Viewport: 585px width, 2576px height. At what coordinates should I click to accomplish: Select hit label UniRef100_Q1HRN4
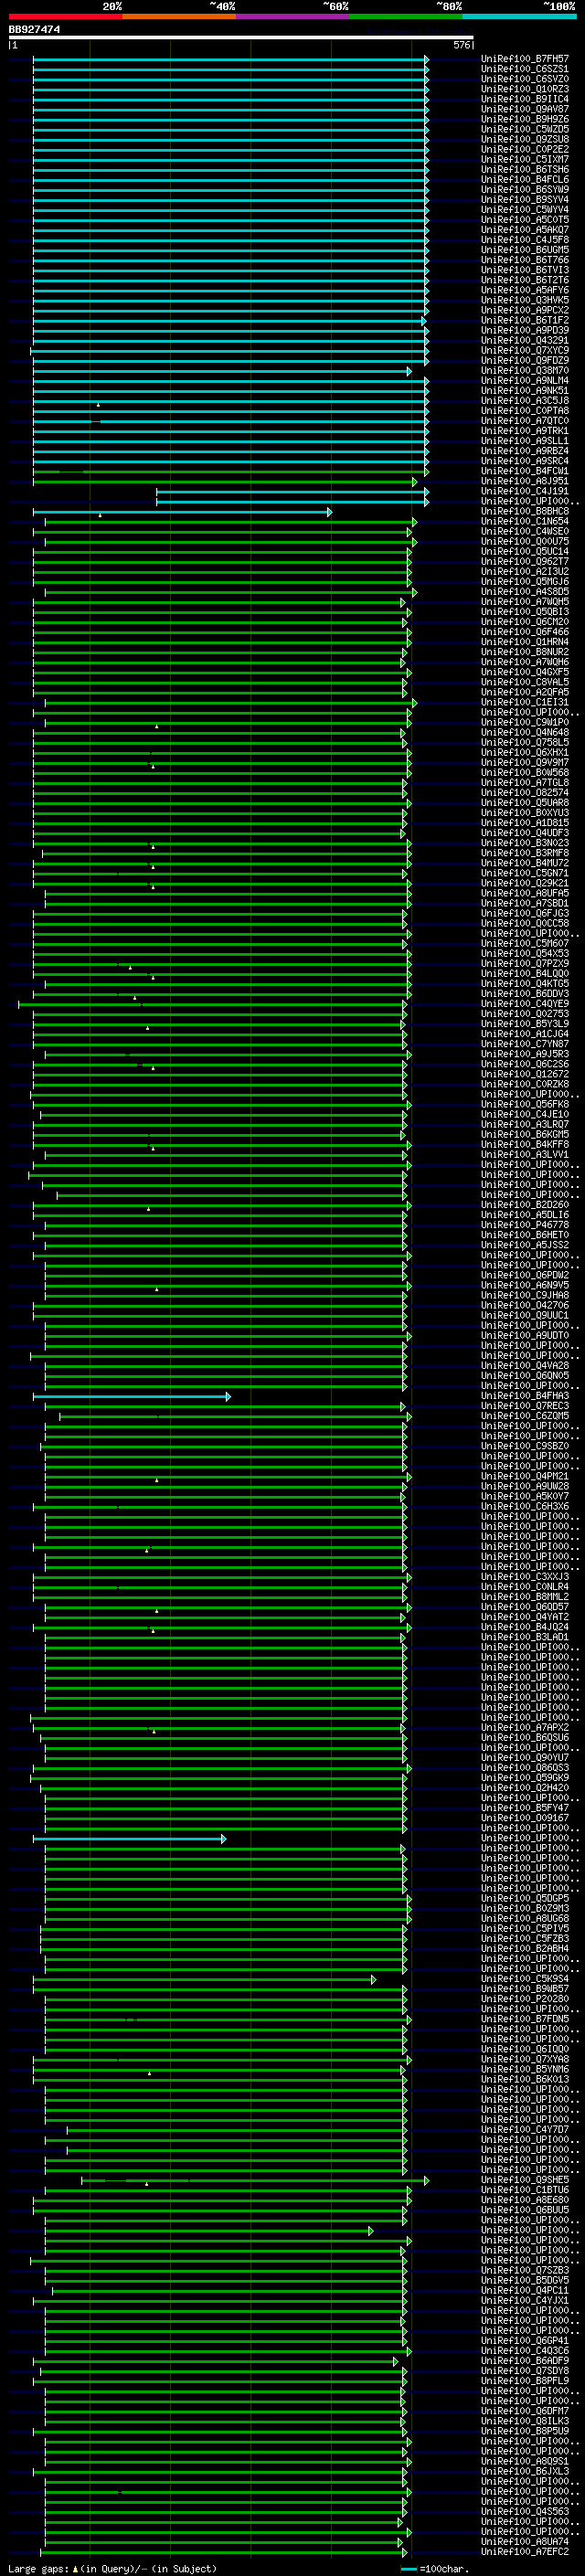point(525,642)
